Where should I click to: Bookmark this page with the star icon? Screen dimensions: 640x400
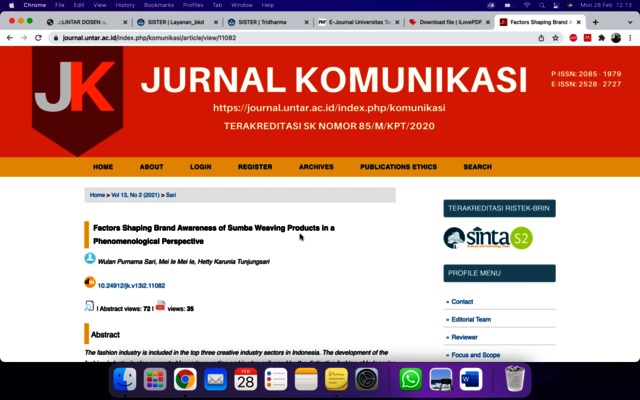(555, 38)
